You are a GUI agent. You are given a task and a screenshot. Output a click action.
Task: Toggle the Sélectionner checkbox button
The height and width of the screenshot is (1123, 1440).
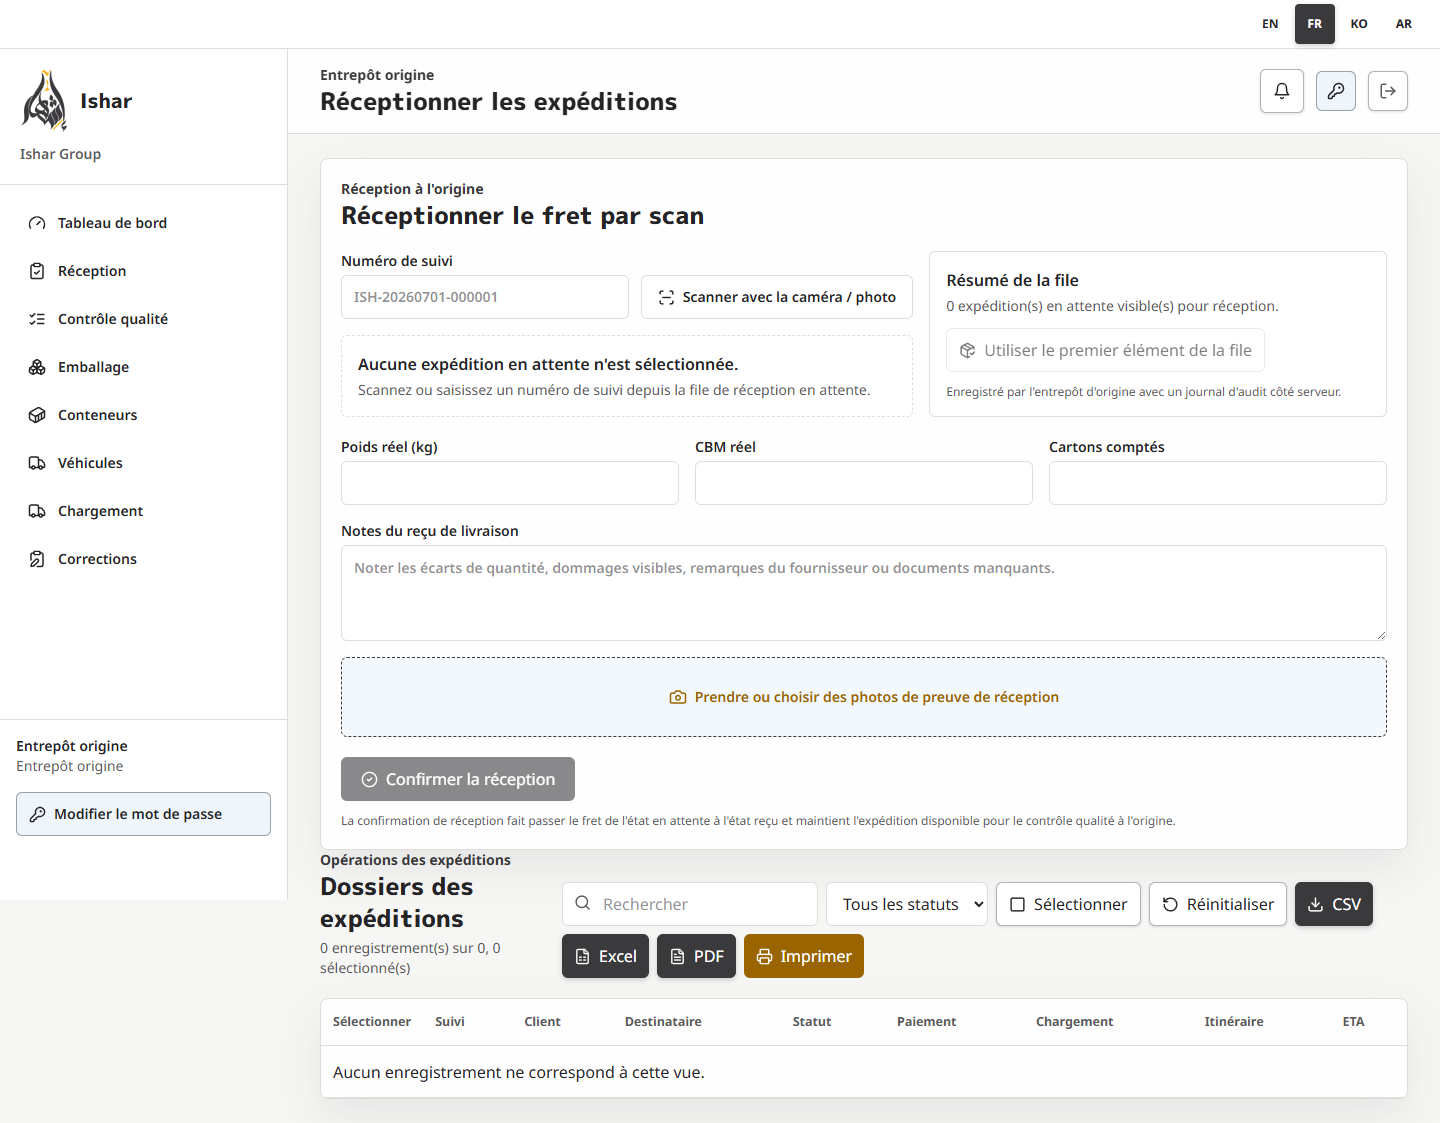click(x=1068, y=904)
